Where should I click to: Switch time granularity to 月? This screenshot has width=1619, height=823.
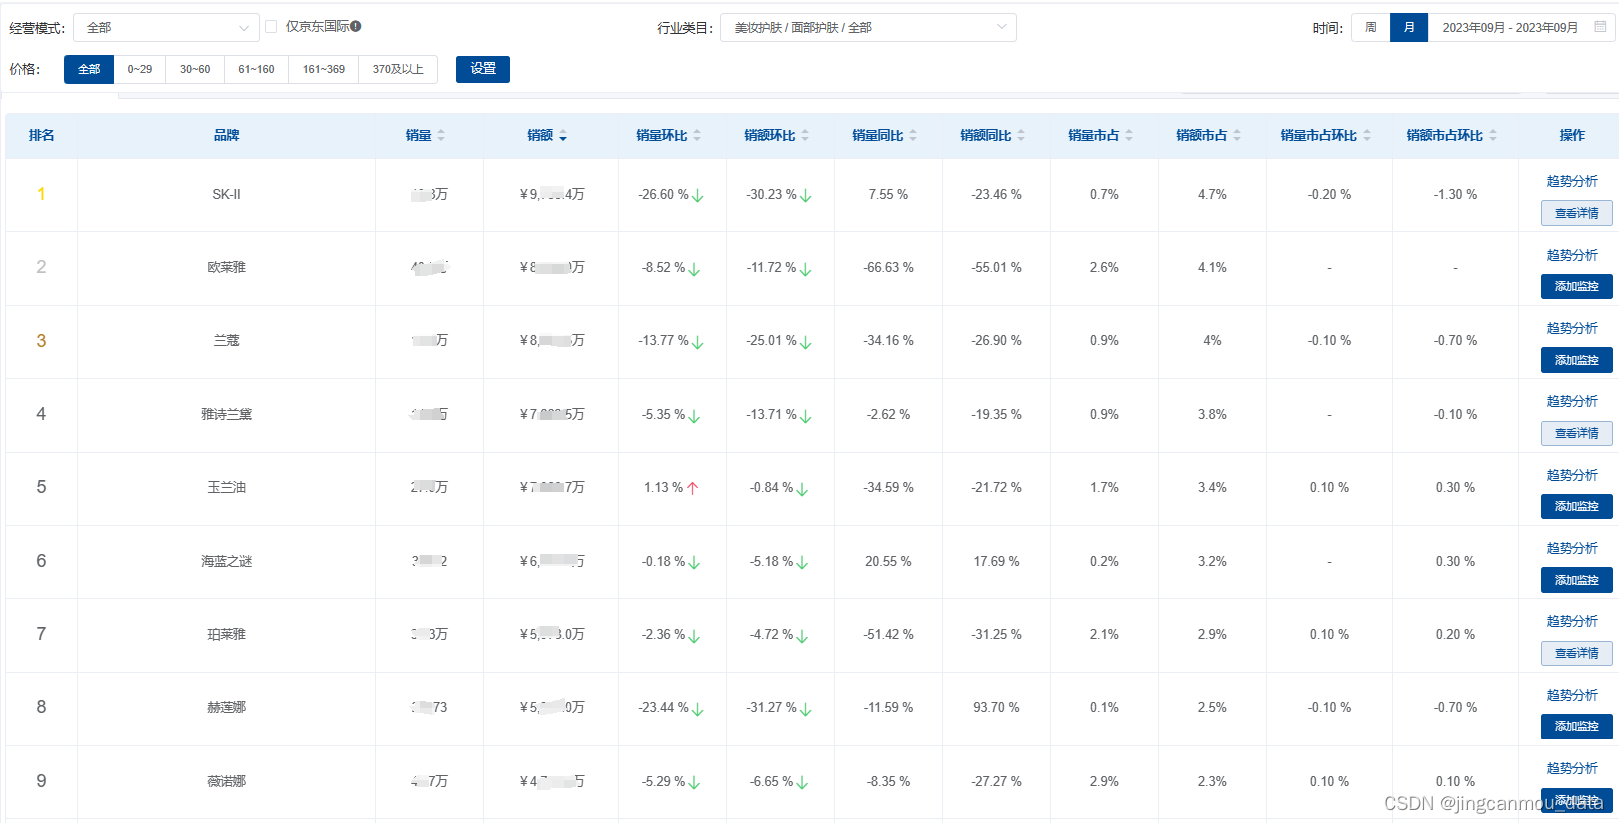tap(1409, 27)
